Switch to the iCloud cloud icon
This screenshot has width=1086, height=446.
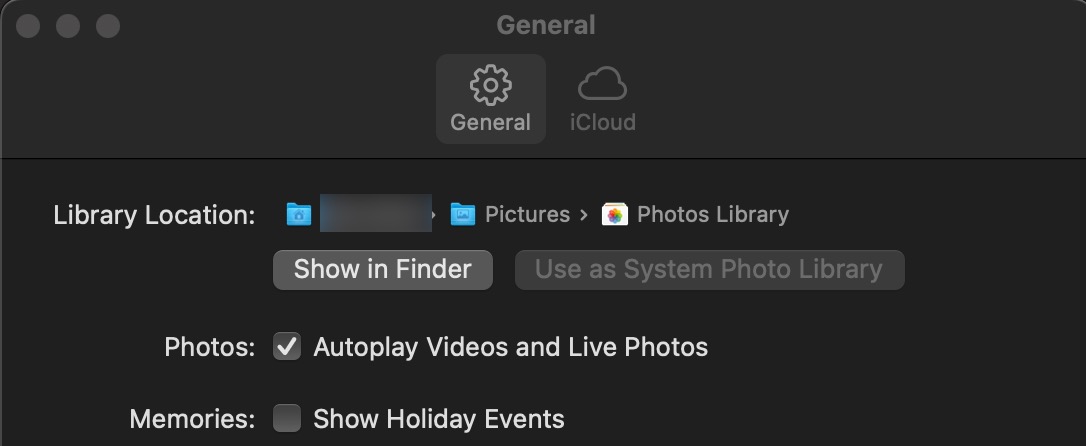pos(602,84)
